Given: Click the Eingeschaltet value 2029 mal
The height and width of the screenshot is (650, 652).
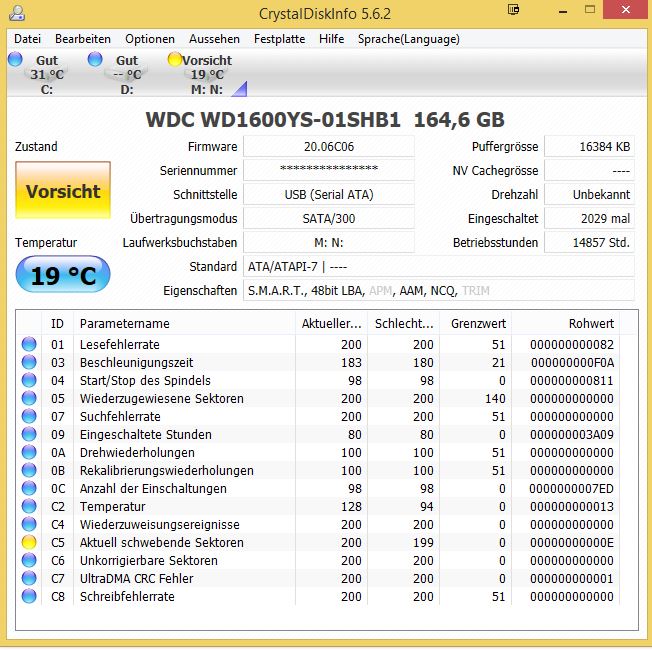Looking at the screenshot, I should [590, 218].
